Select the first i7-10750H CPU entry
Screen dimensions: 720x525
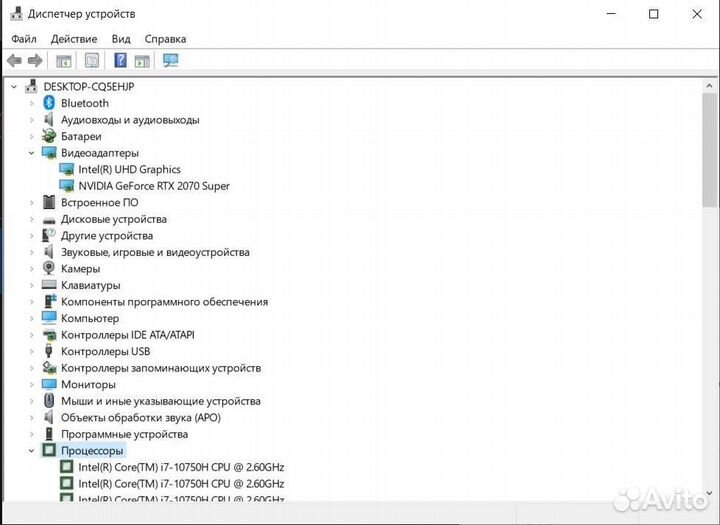(x=181, y=467)
